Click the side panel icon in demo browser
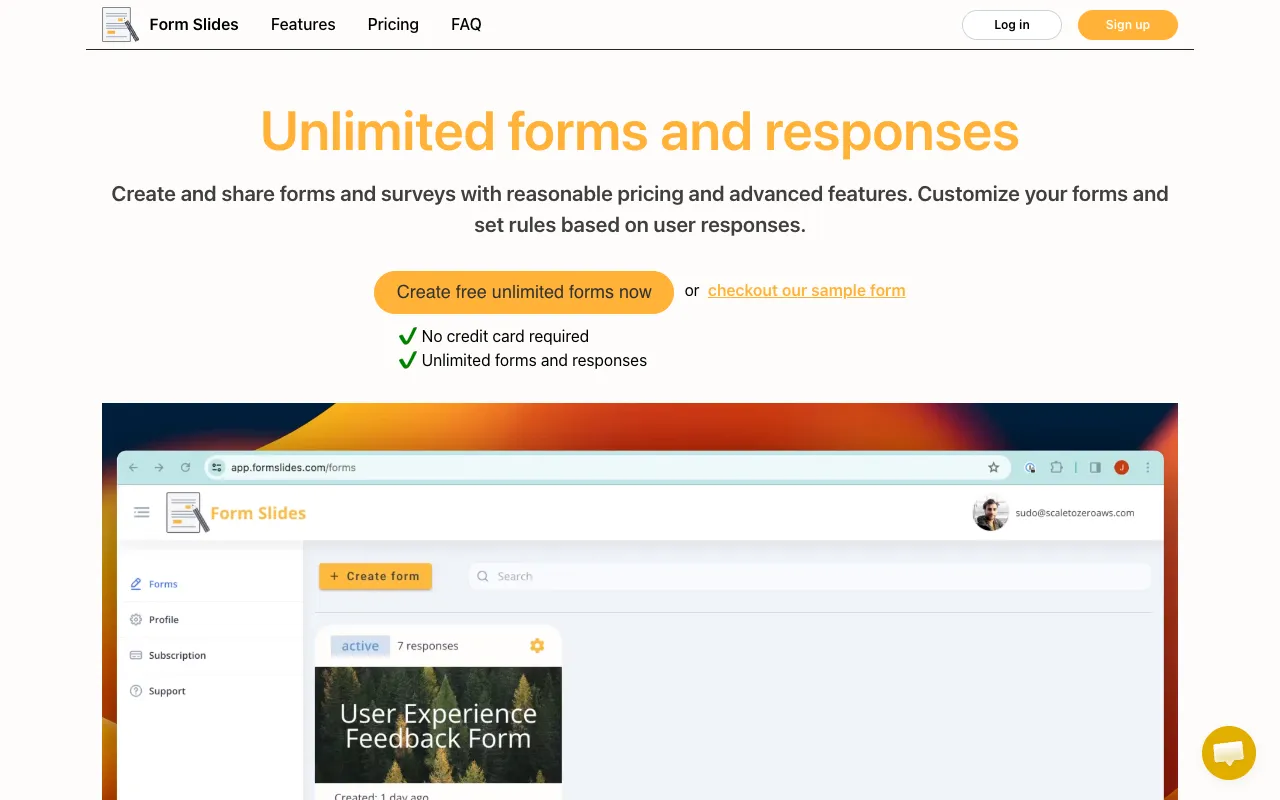The image size is (1280, 800). 1095,467
